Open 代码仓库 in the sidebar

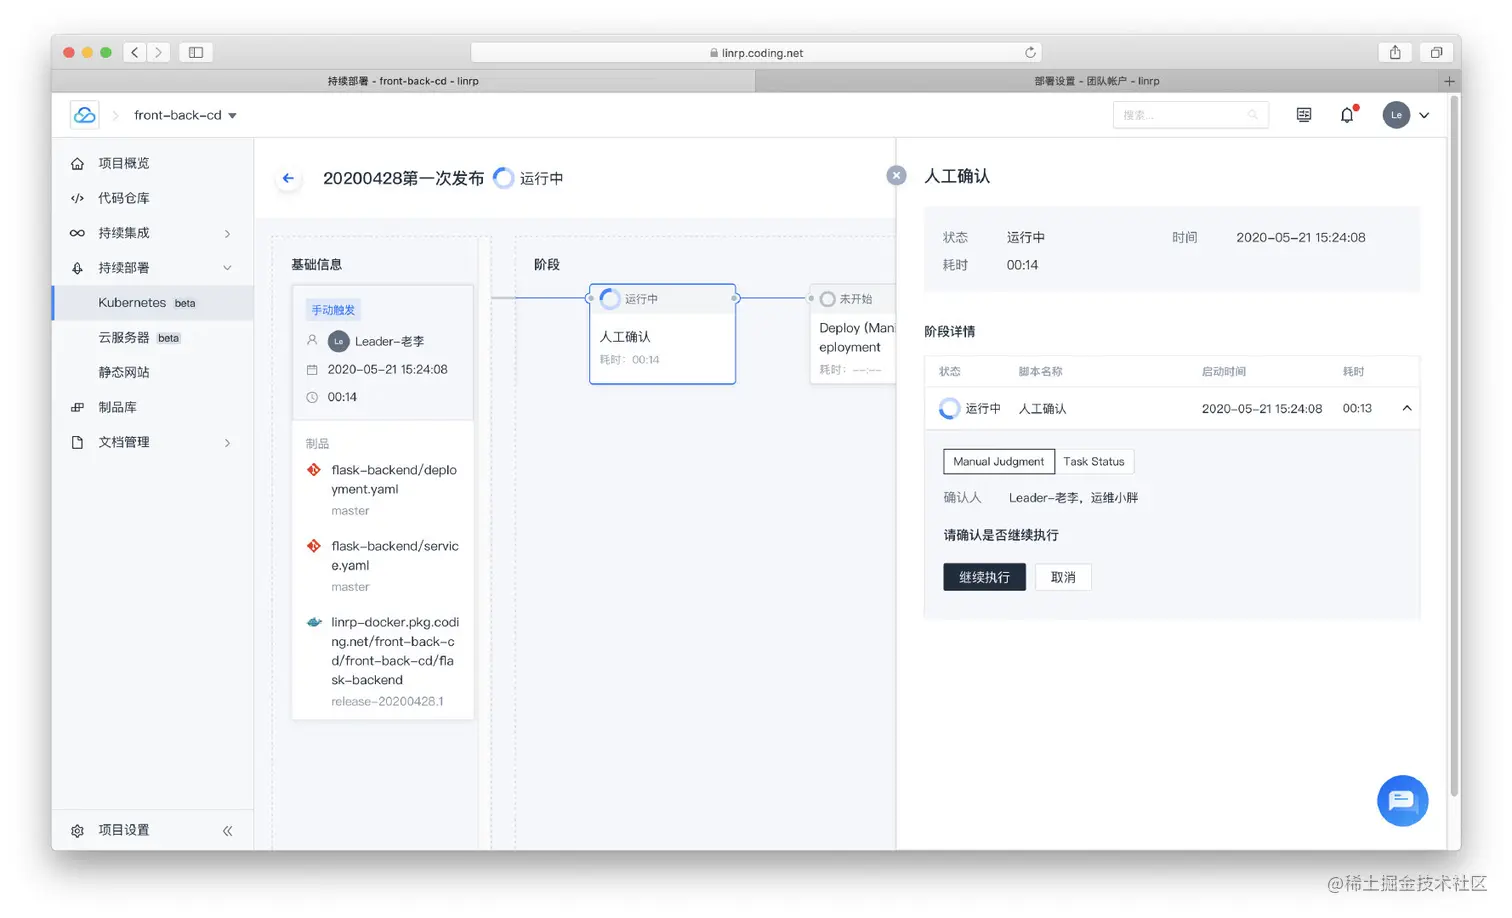point(123,198)
